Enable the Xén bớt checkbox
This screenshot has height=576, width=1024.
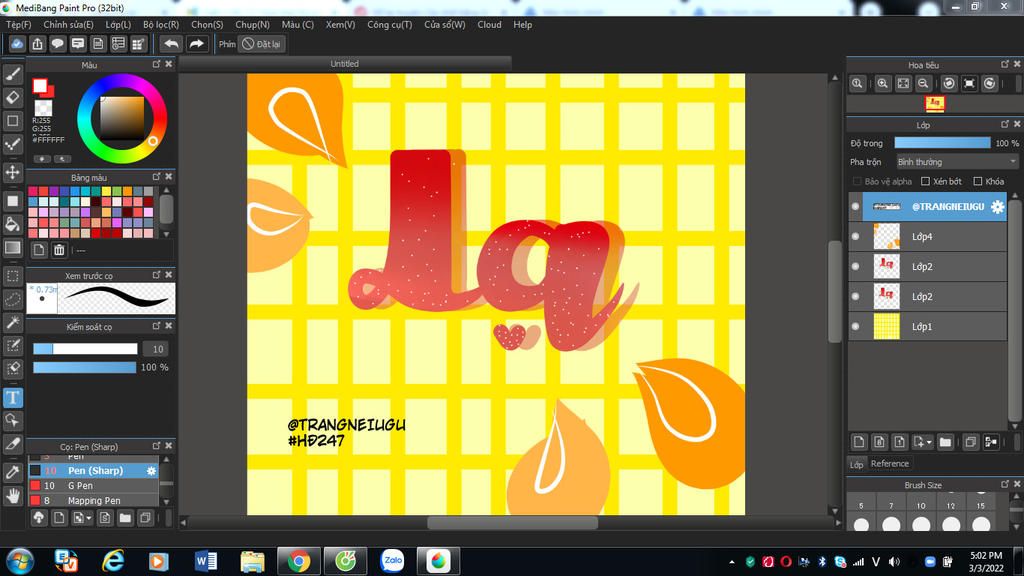pos(925,181)
